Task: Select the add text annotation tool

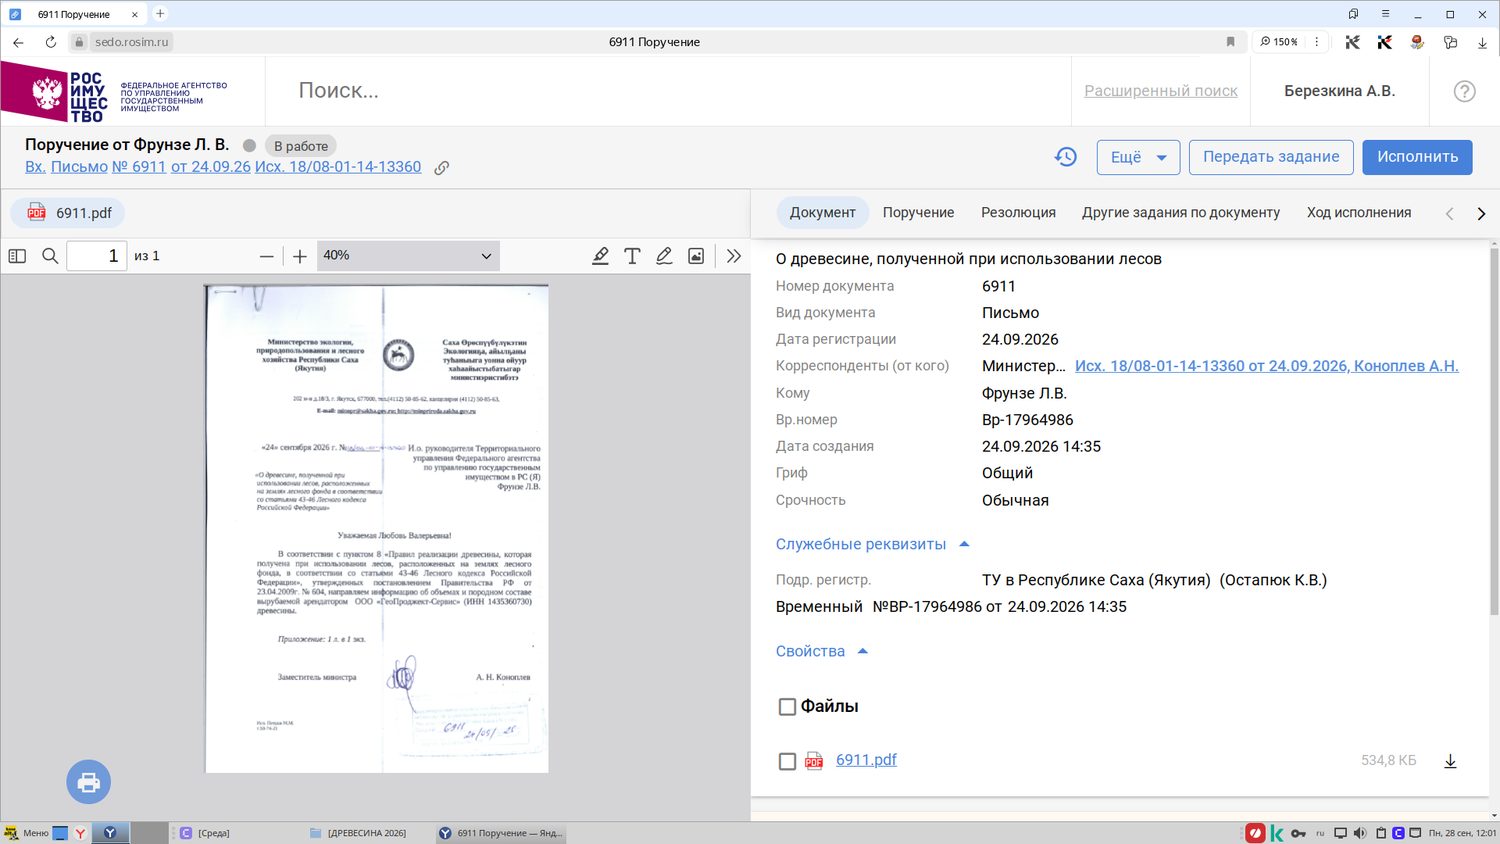Action: point(632,256)
